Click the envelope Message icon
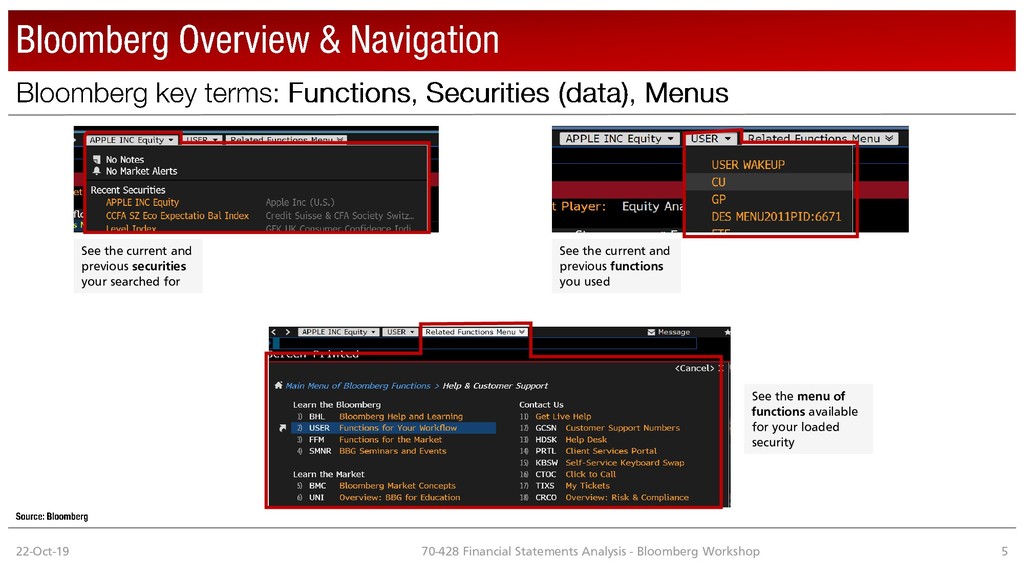 (x=651, y=332)
